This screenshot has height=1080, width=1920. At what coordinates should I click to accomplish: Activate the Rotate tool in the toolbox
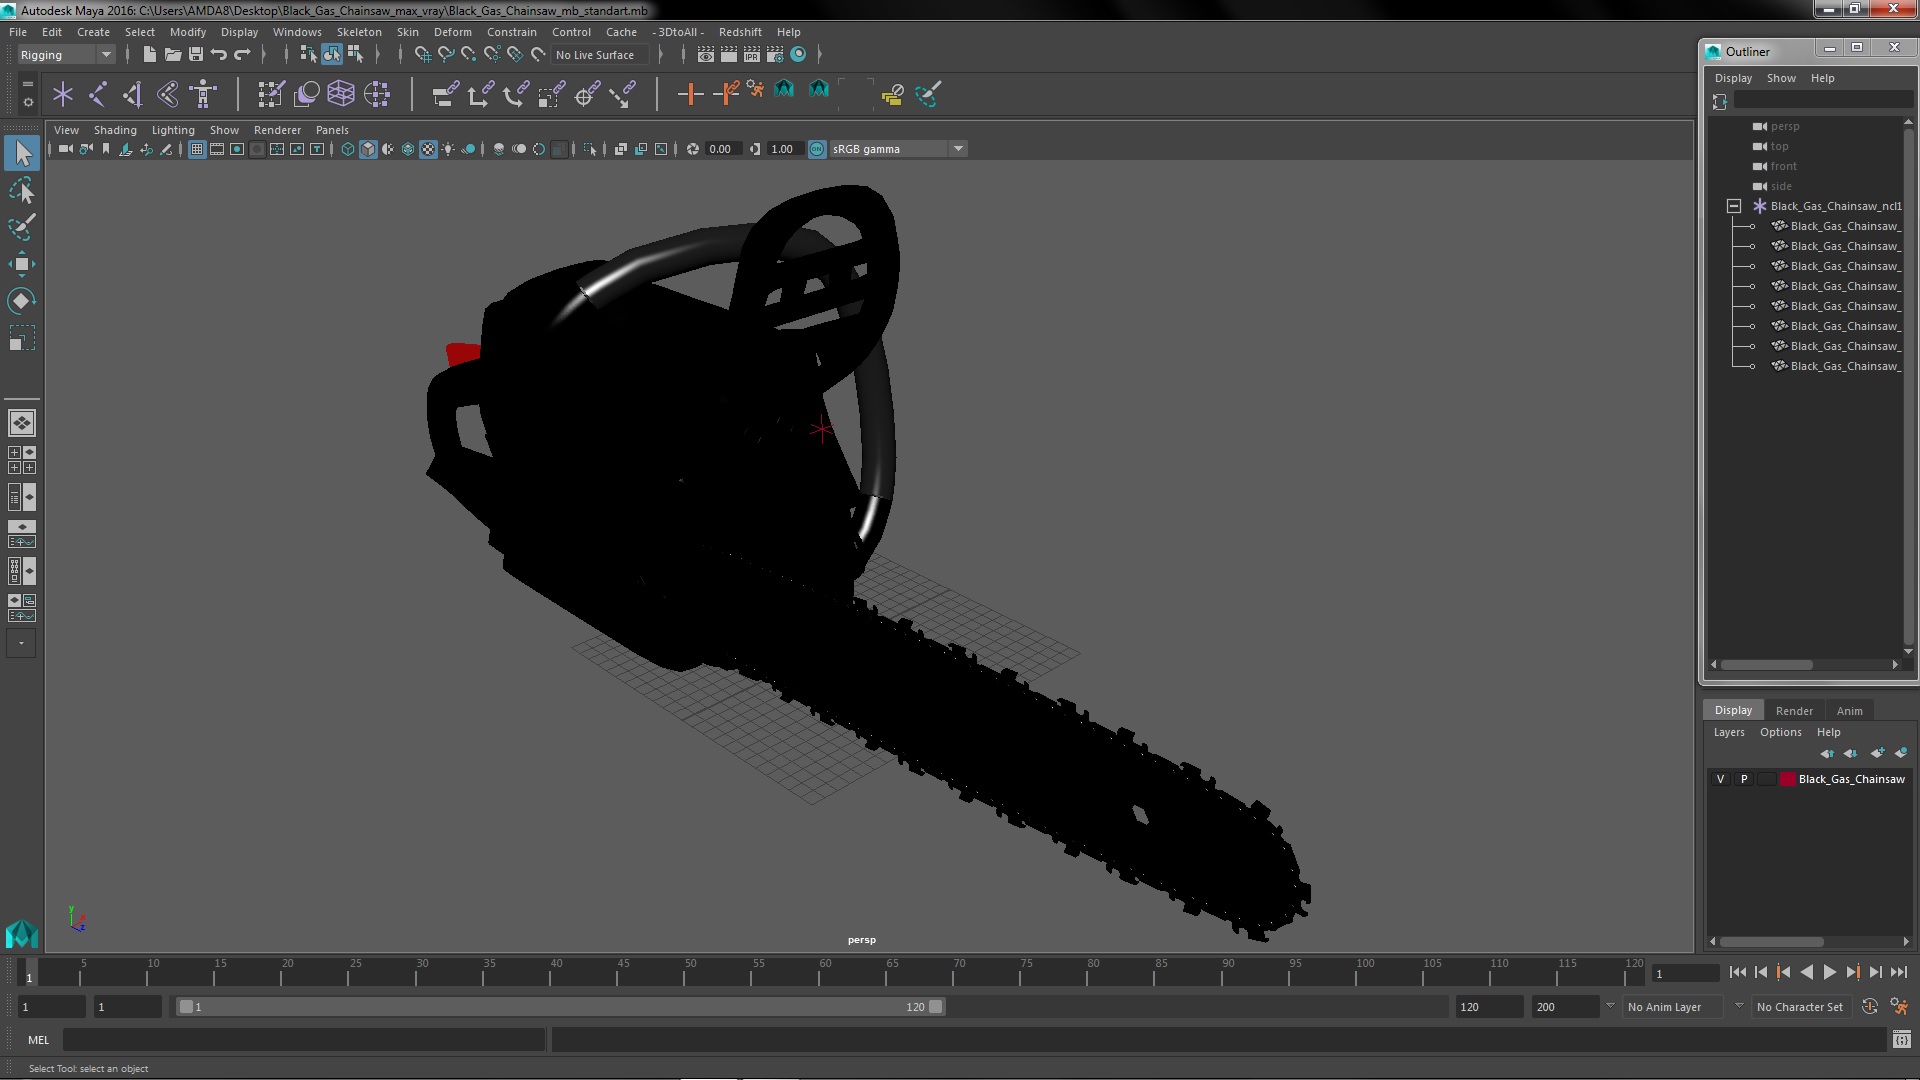21,301
